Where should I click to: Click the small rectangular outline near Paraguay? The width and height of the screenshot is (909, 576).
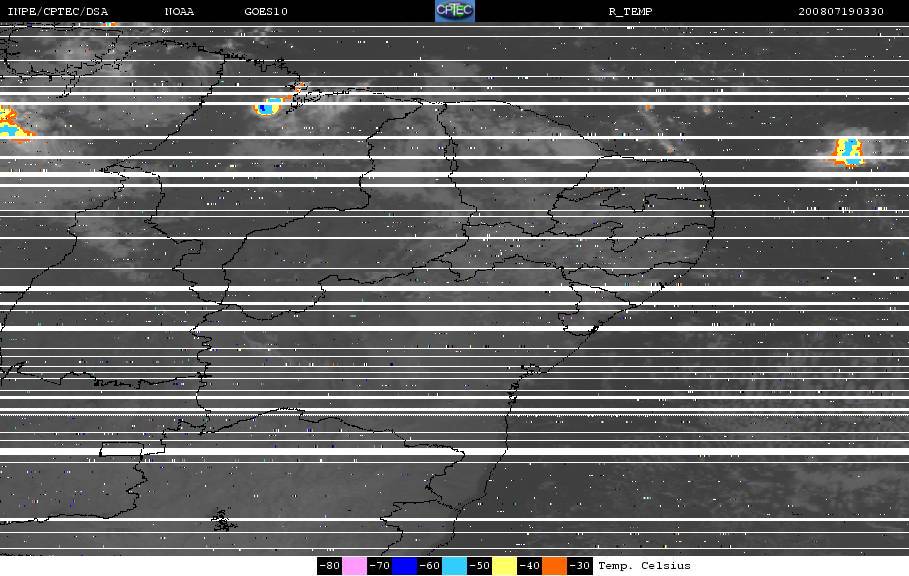[121, 449]
